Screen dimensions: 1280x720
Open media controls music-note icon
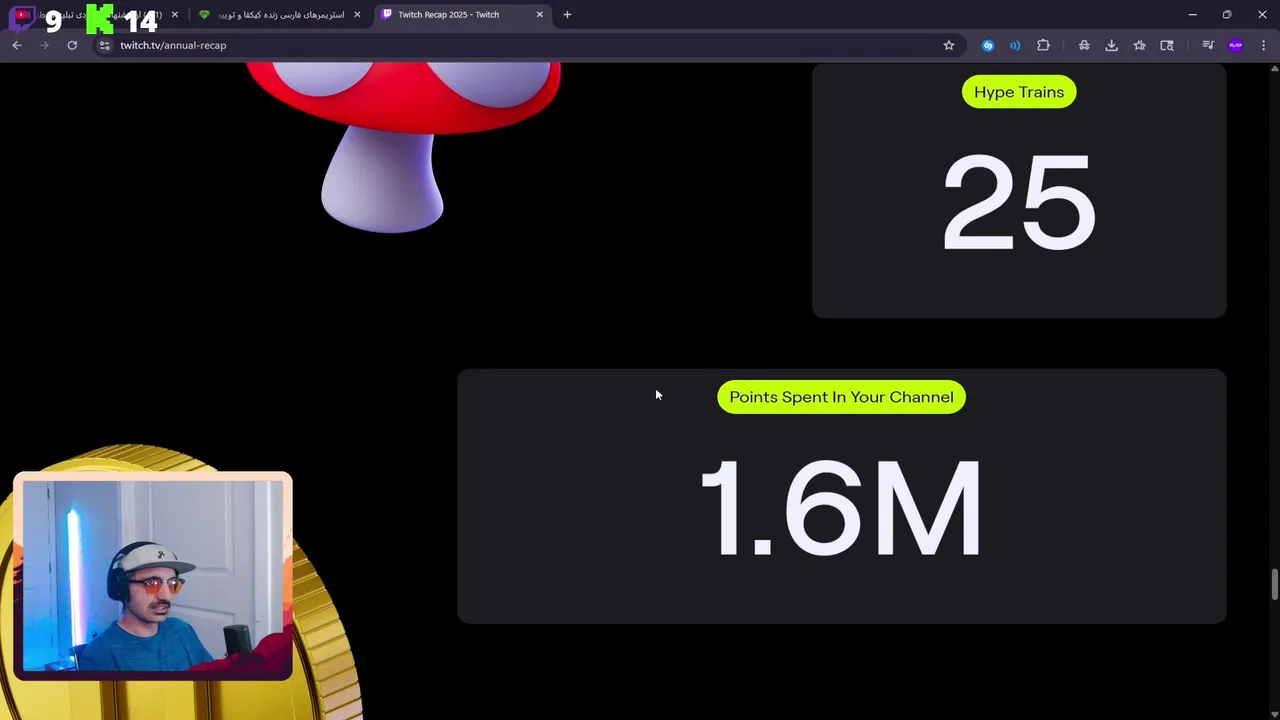tap(1208, 45)
